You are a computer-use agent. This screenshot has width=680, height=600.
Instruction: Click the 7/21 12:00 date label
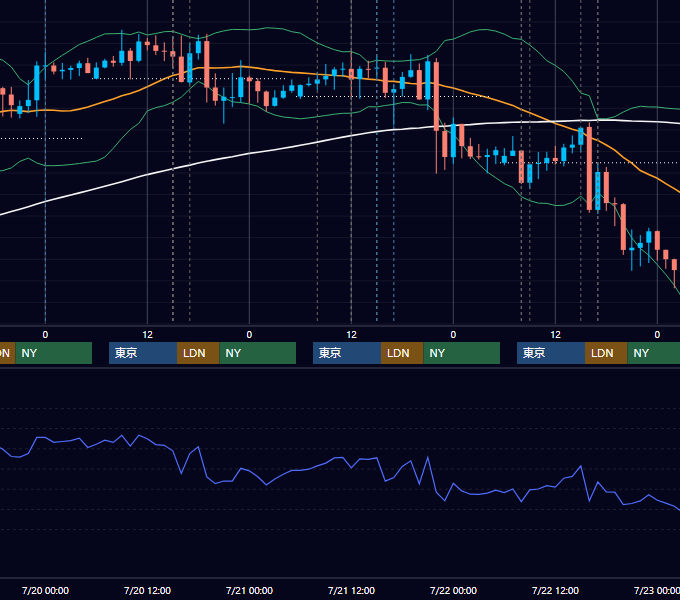click(351, 590)
